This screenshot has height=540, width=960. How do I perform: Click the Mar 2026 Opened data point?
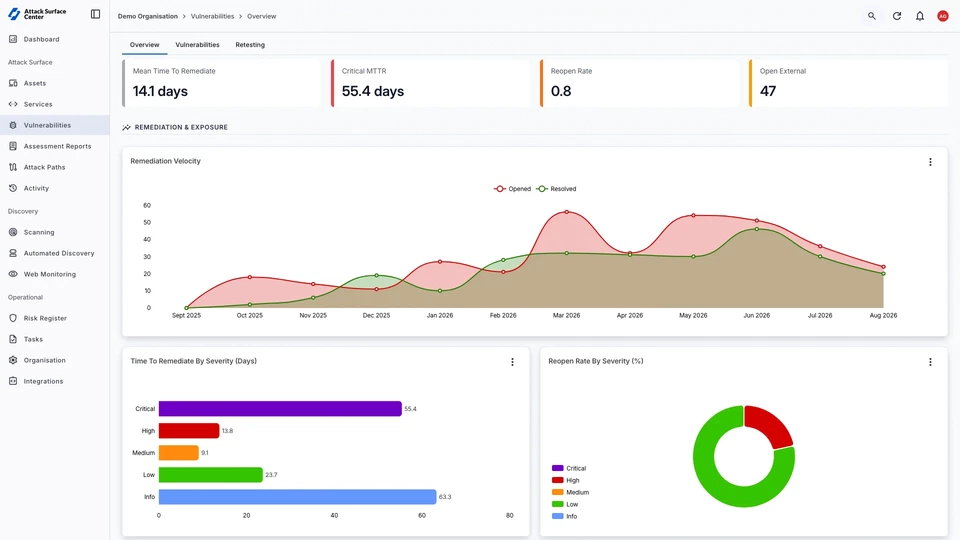coord(566,212)
